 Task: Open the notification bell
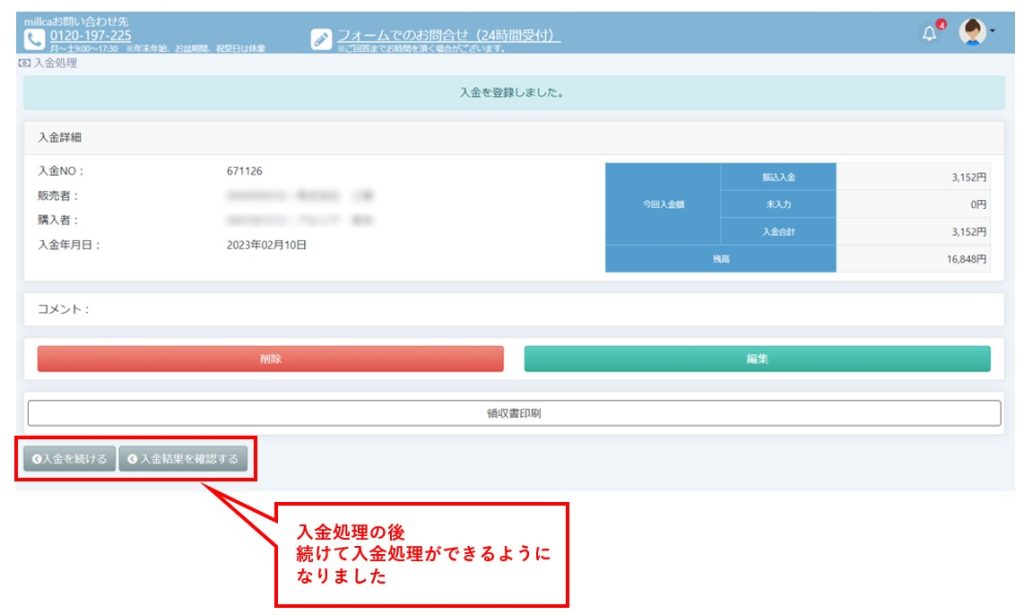click(x=930, y=33)
